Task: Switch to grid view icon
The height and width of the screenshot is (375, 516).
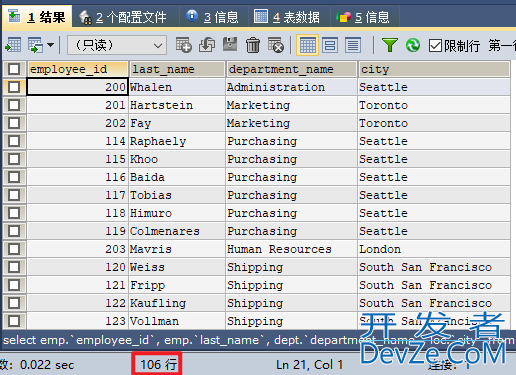Action: click(307, 45)
